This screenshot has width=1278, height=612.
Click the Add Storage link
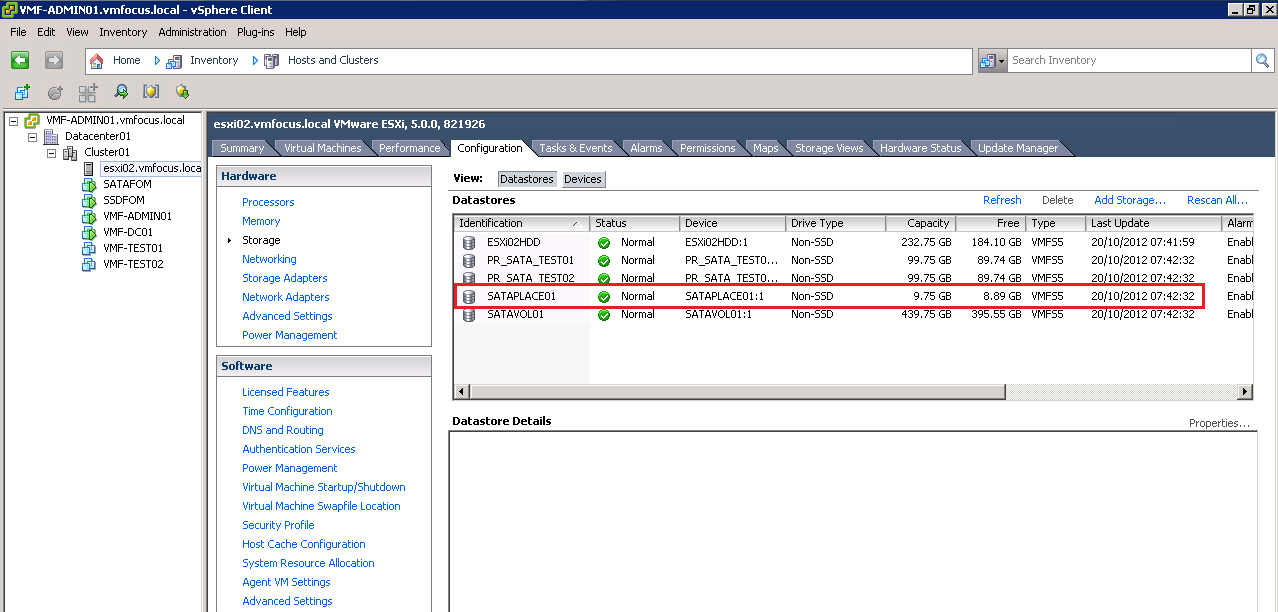pos(1130,200)
